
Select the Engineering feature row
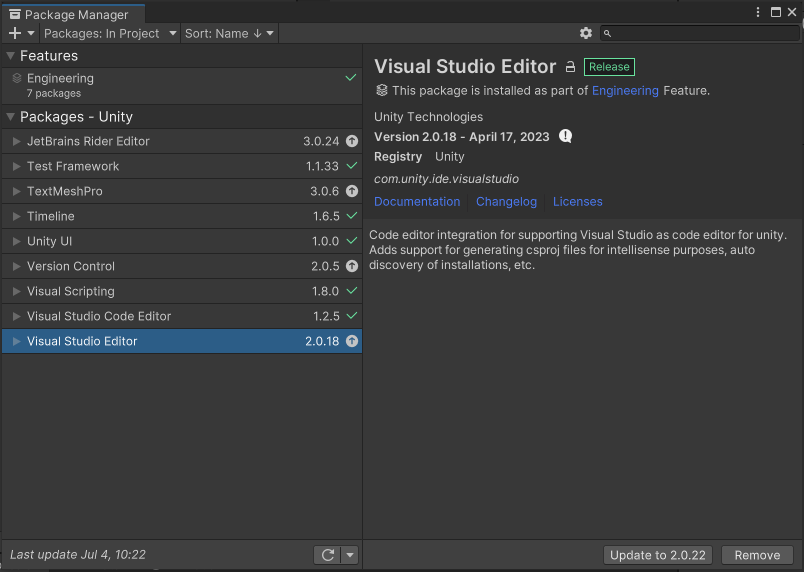click(x=182, y=85)
